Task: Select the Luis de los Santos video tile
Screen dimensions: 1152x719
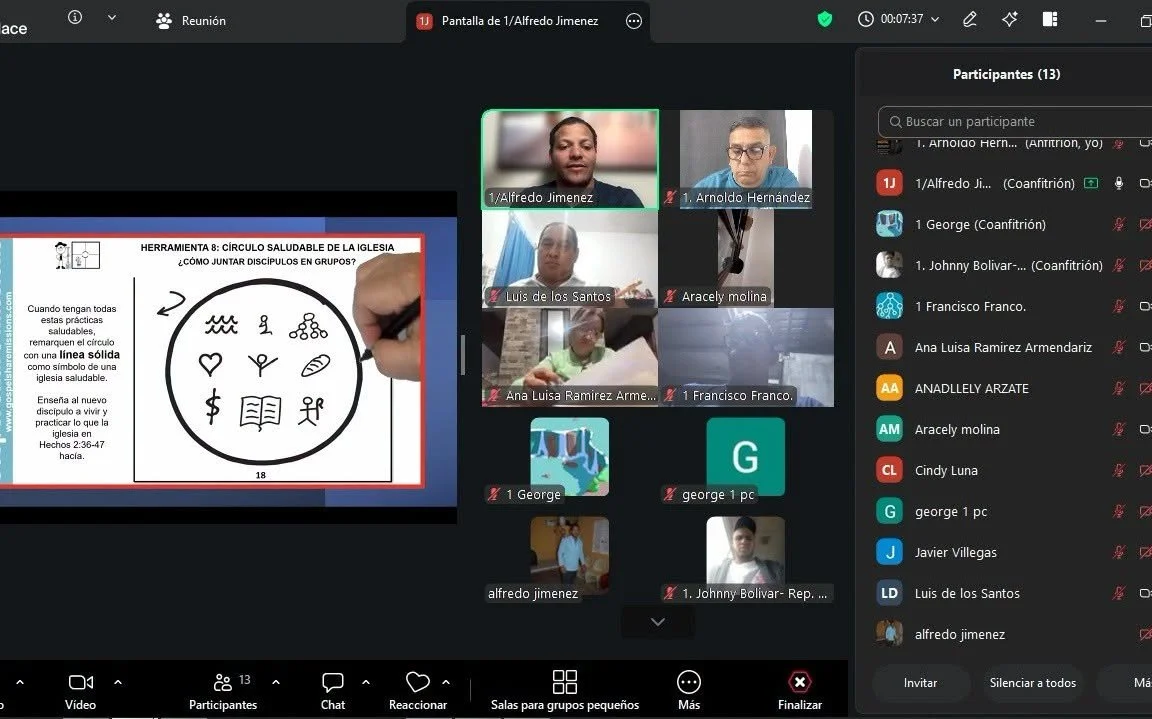Action: pyautogui.click(x=569, y=259)
